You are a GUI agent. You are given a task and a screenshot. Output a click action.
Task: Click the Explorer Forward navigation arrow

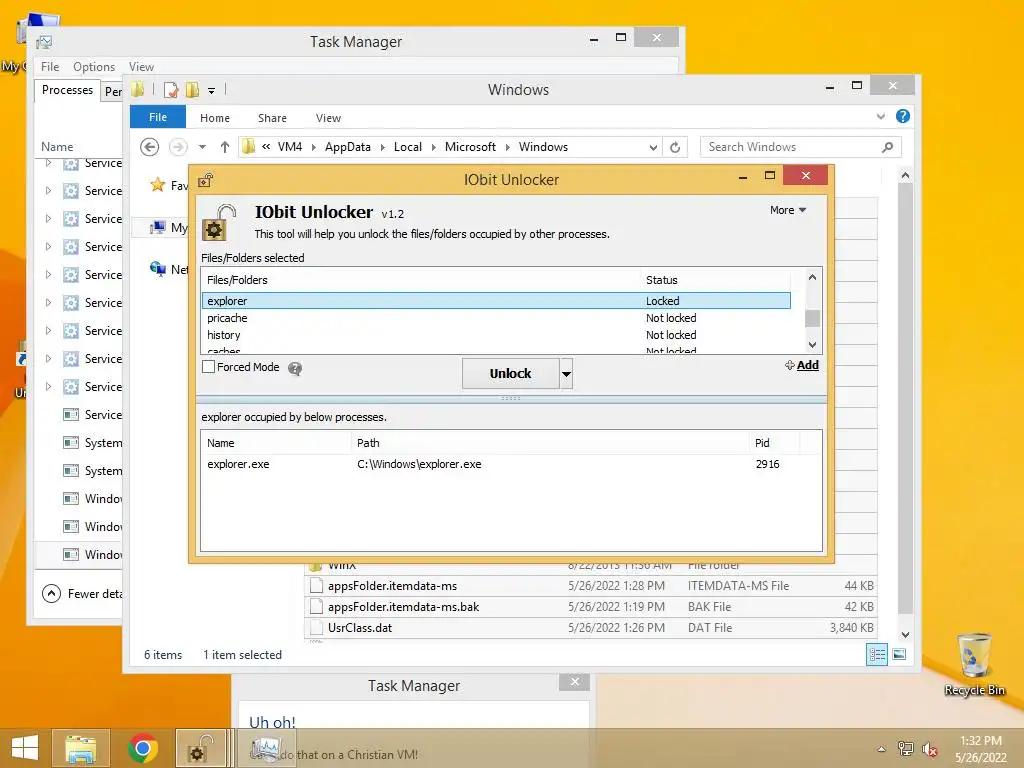178,147
